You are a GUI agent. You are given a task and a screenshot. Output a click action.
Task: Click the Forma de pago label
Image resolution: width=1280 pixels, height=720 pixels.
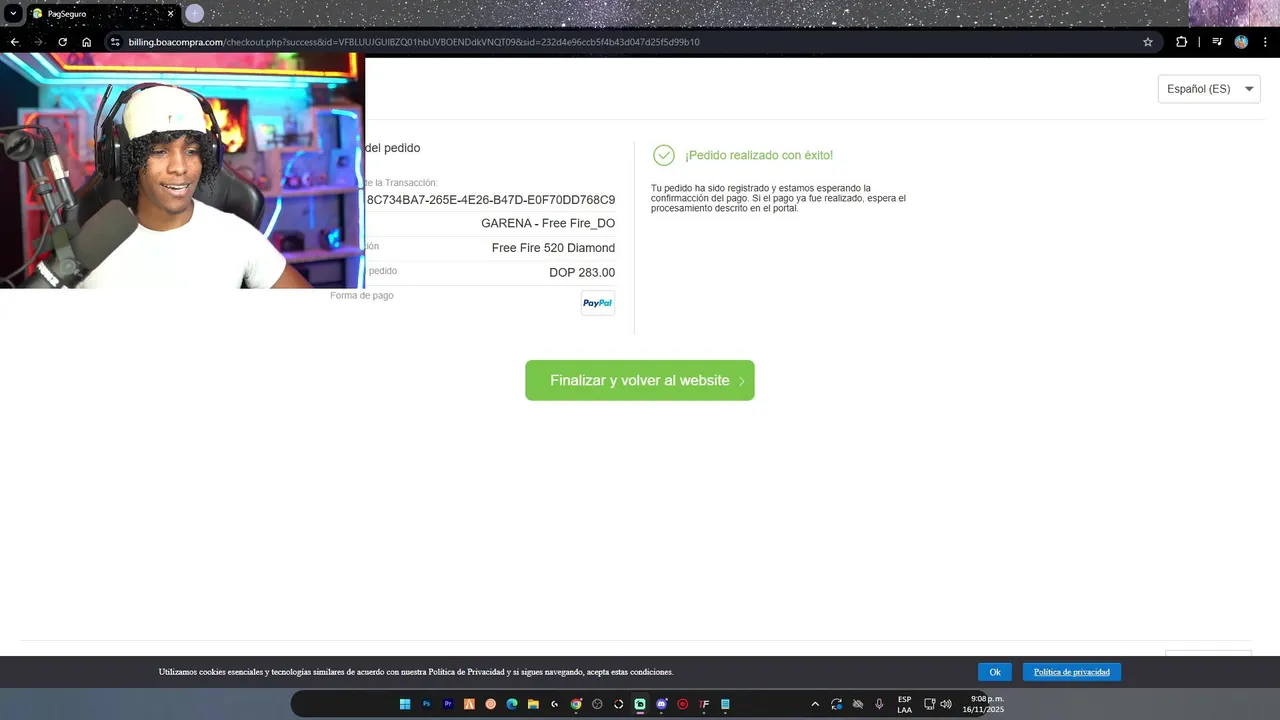[x=362, y=296]
